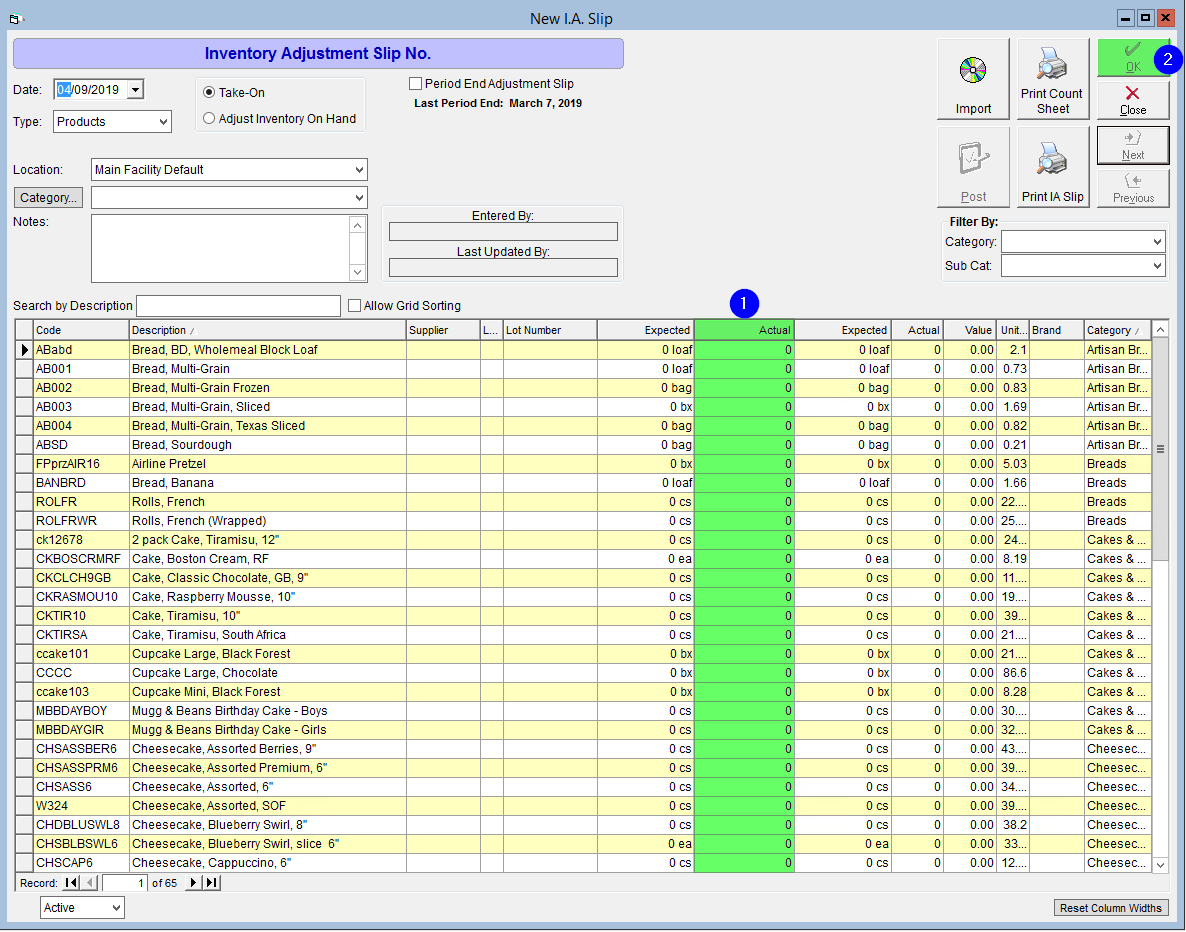Click code cell 'CKBOSCRMRF'
The width and height of the screenshot is (1186, 932).
pyautogui.click(x=81, y=558)
